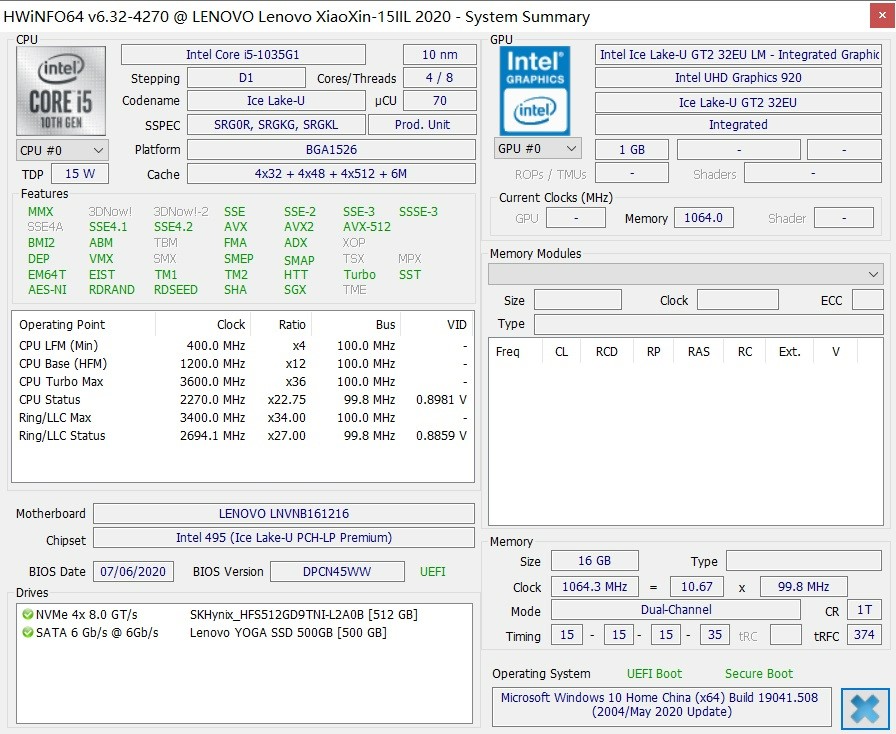The image size is (896, 734).
Task: Close the summary with the blue X button
Action: (865, 708)
